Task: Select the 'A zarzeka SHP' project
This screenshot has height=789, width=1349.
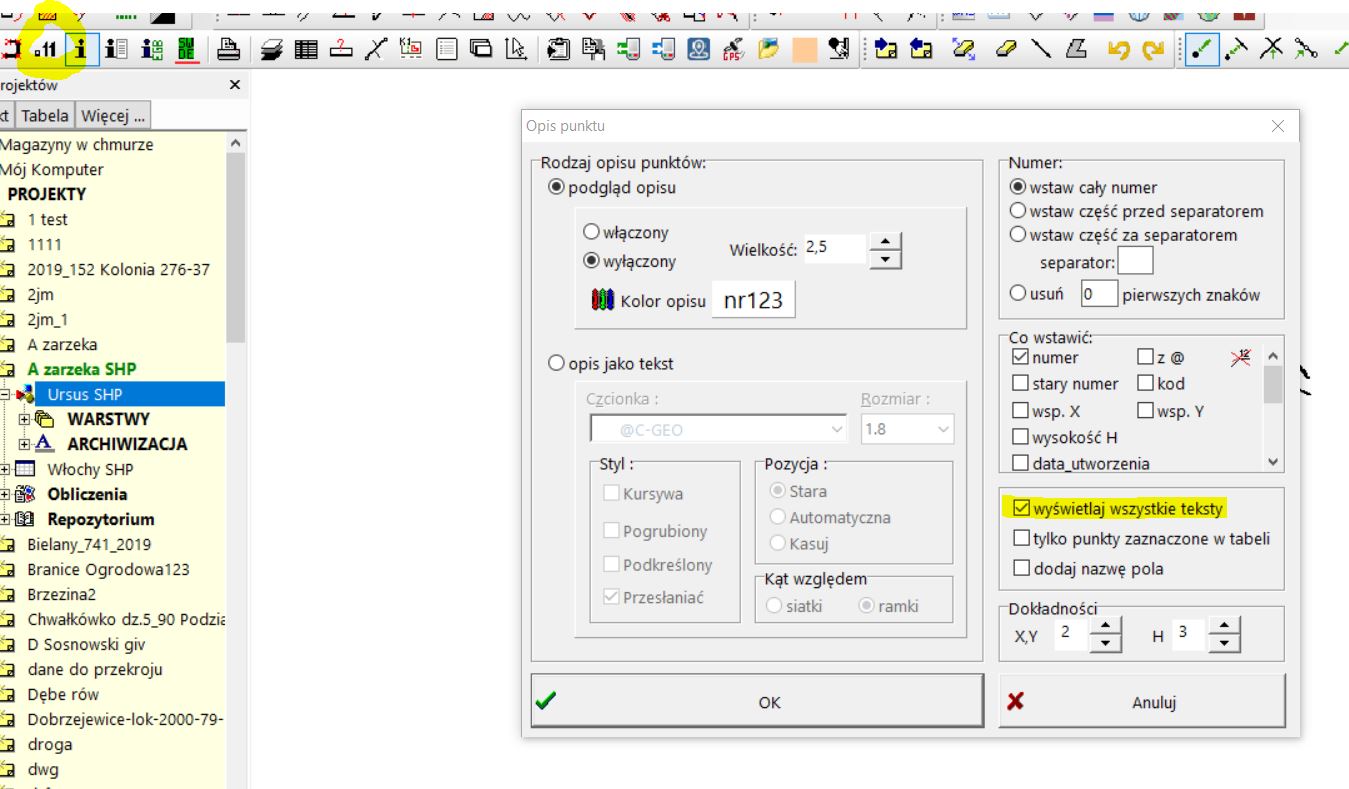Action: tap(82, 369)
